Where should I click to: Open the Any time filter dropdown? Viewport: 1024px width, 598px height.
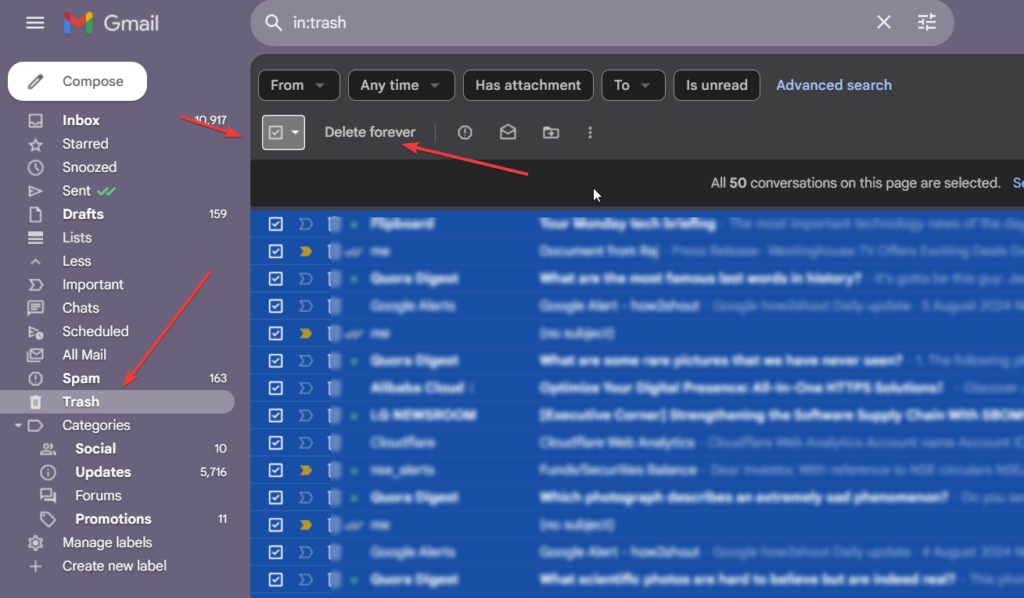point(401,86)
